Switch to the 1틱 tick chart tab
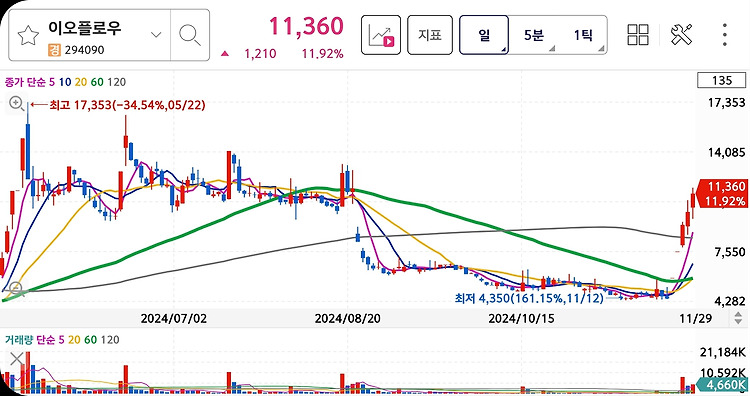This screenshot has height=396, width=750. pyautogui.click(x=583, y=35)
